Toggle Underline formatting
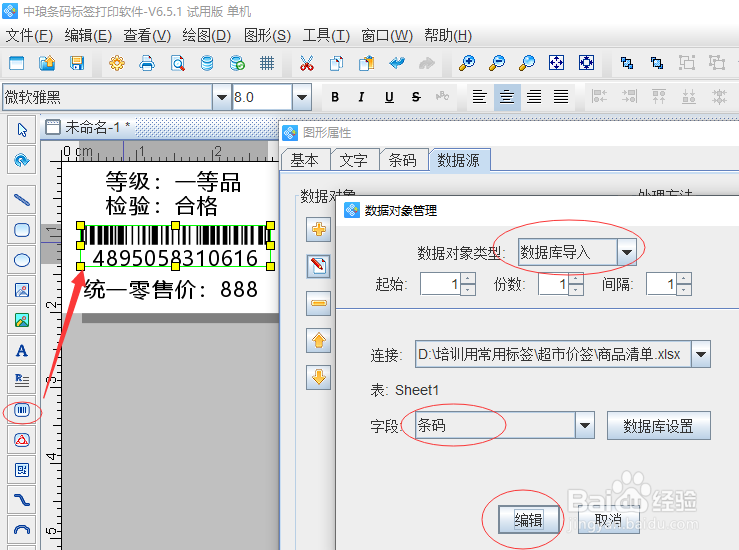 click(x=389, y=97)
